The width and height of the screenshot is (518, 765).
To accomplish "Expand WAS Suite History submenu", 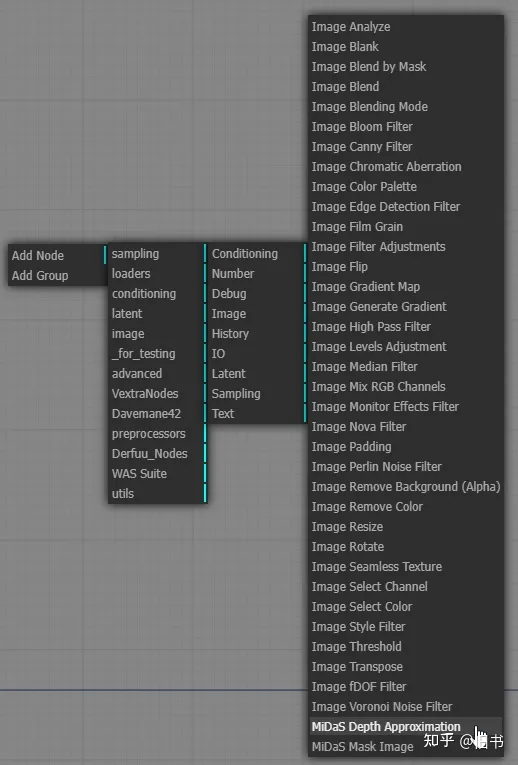I will (x=257, y=334).
